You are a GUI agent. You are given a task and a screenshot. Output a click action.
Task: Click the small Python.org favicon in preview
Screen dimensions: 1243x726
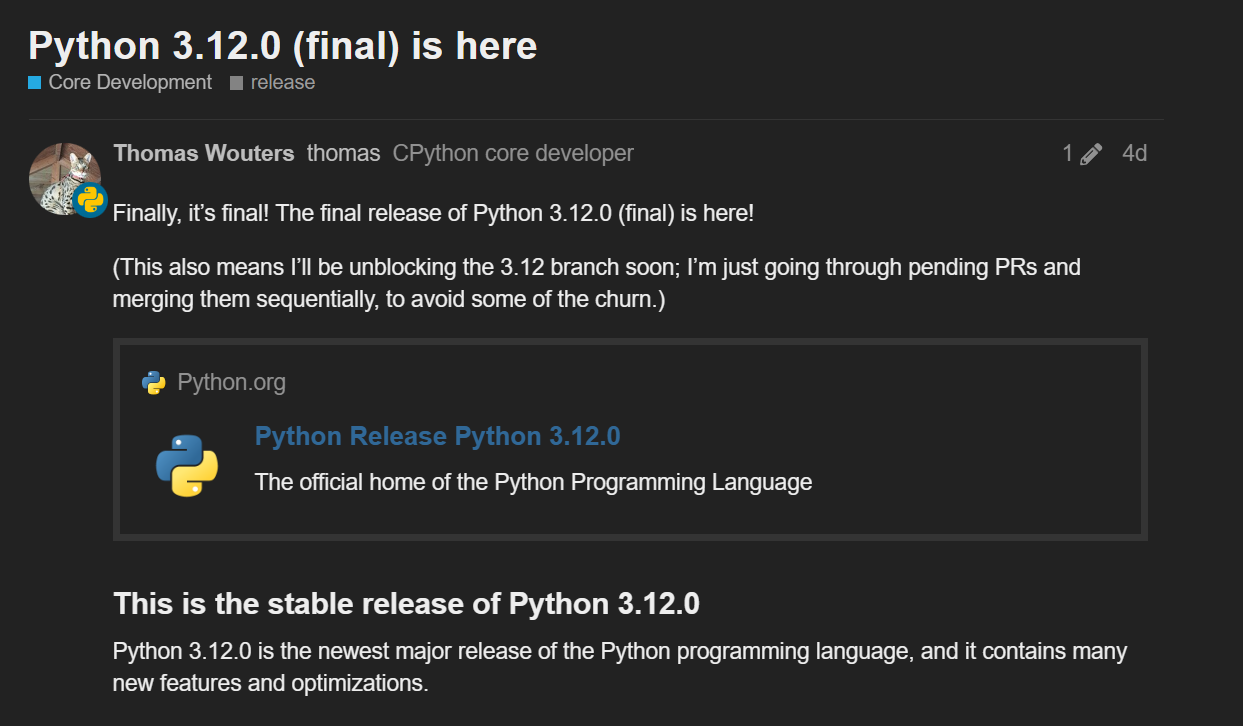coord(154,381)
